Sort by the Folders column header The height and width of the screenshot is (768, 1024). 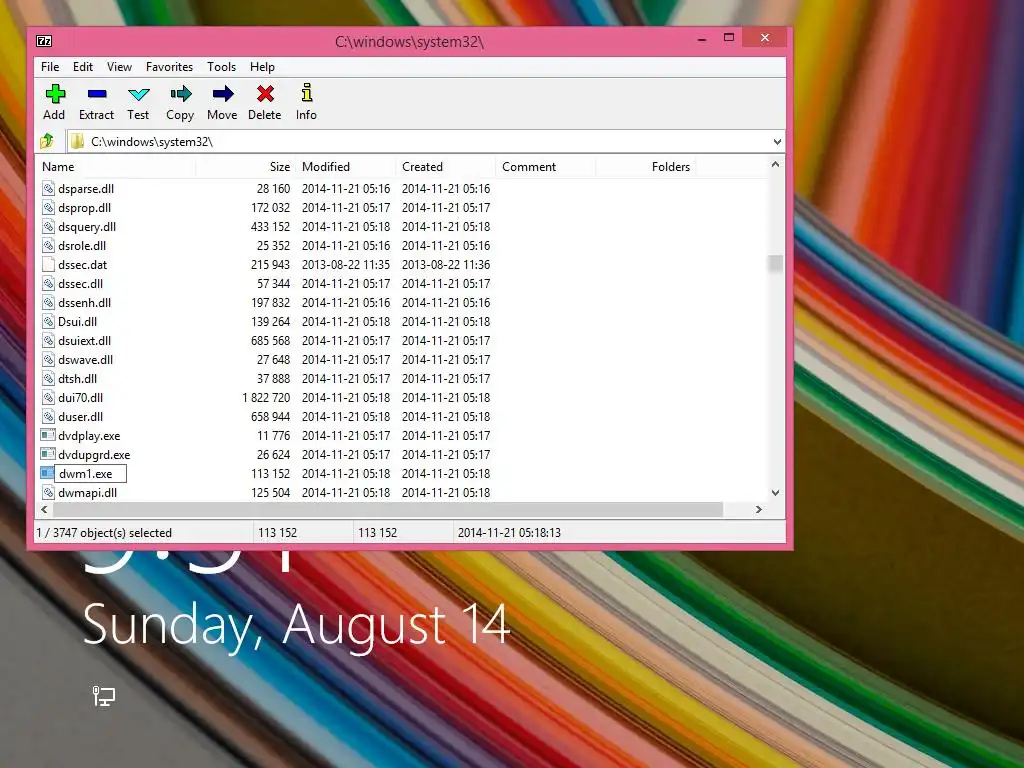(645, 167)
